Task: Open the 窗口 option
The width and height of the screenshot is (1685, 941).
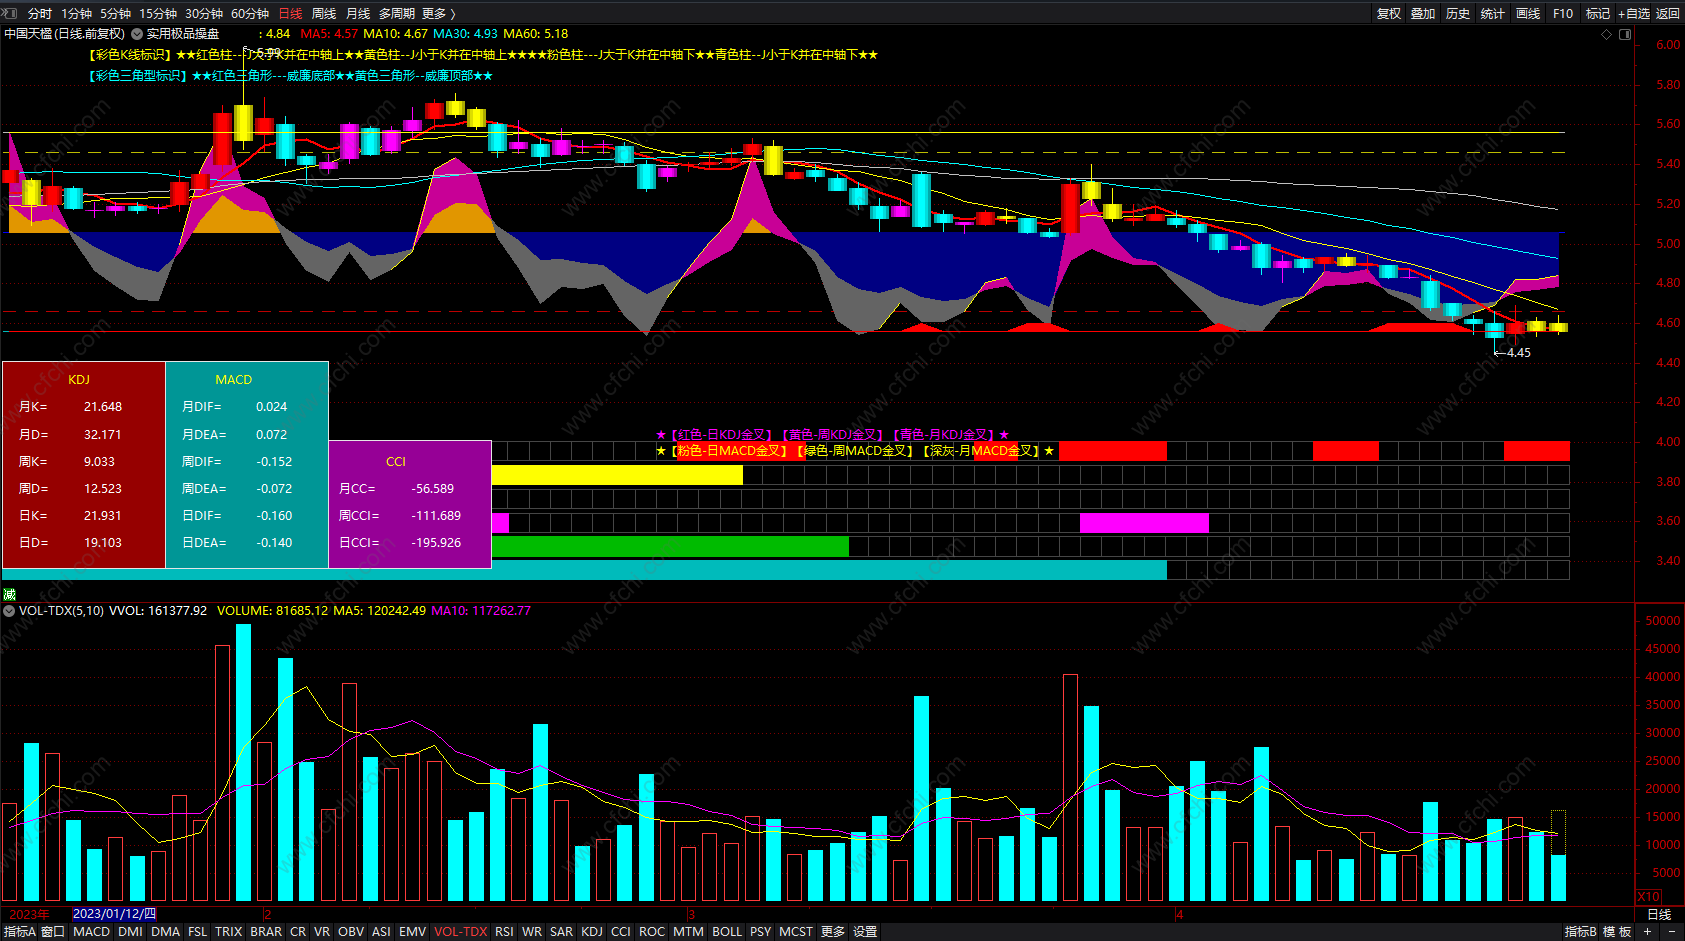Action: pos(53,931)
